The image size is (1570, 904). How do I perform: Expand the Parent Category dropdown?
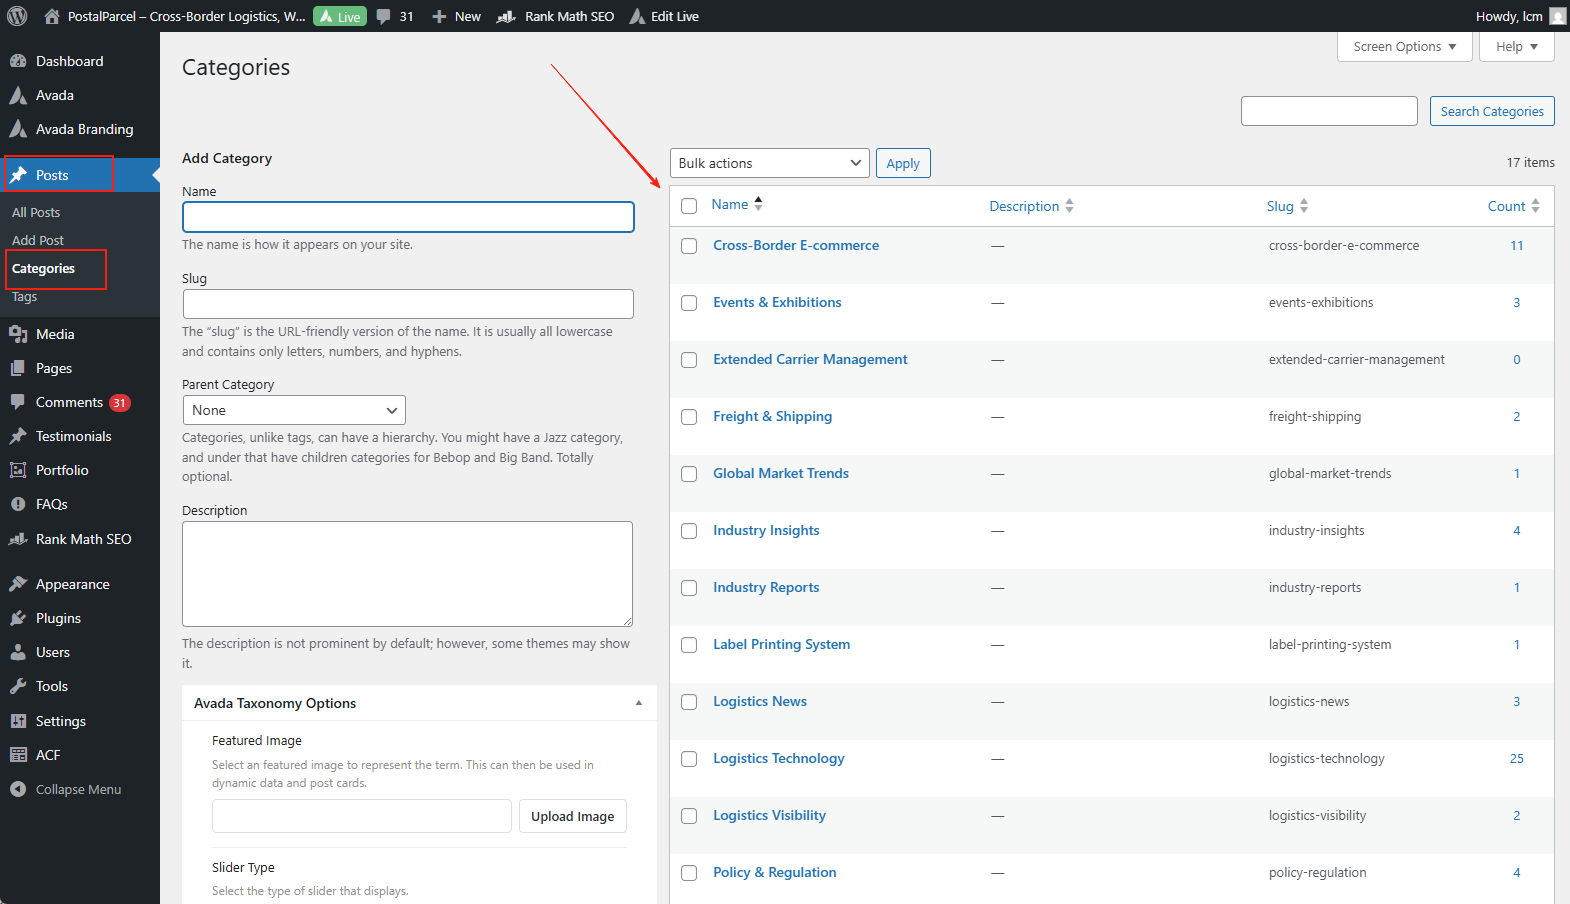coord(294,410)
